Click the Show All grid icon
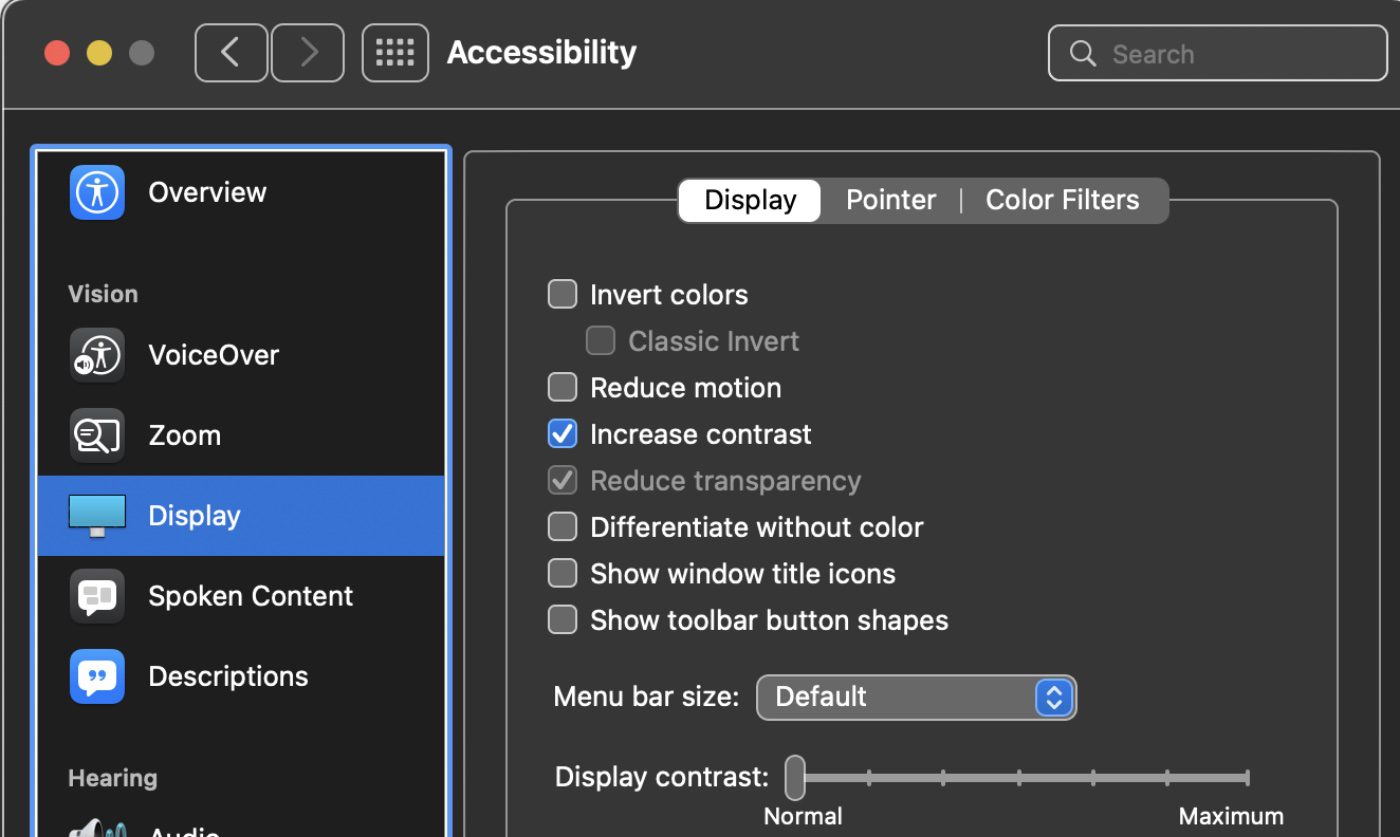Screen dimensions: 1400x837 tap(395, 53)
